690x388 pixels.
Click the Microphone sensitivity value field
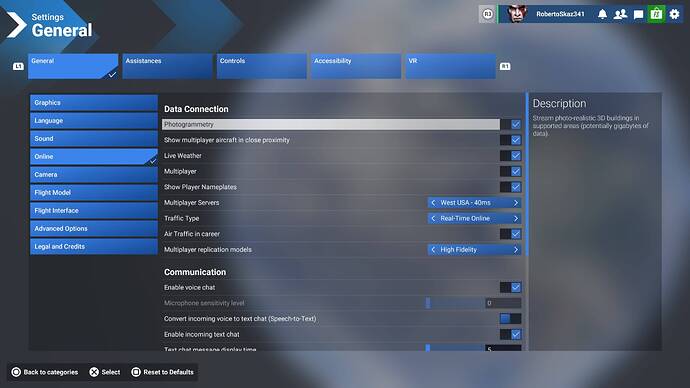point(503,303)
